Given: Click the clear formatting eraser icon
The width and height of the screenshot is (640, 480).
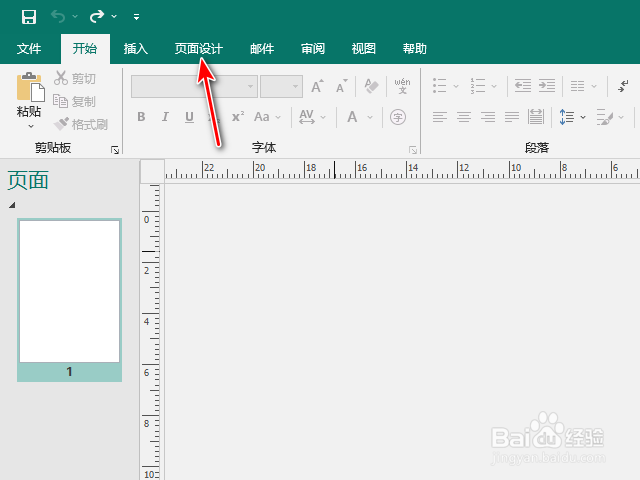Looking at the screenshot, I should point(371,86).
